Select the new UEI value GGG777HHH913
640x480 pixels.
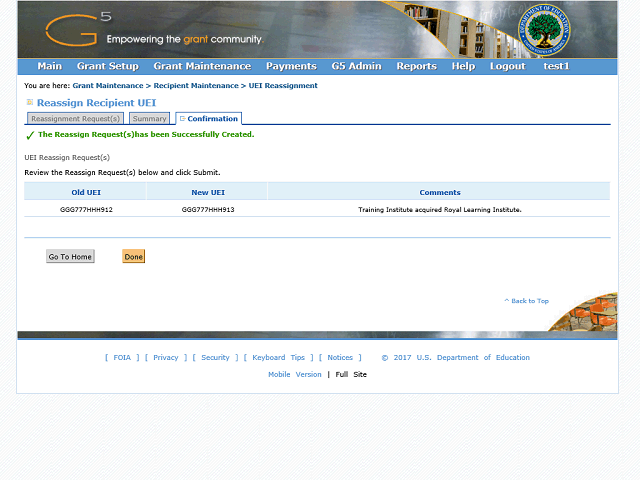(208, 209)
